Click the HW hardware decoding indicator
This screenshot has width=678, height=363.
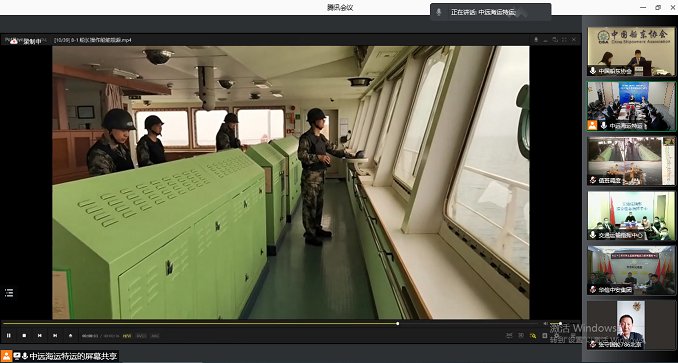coord(127,336)
